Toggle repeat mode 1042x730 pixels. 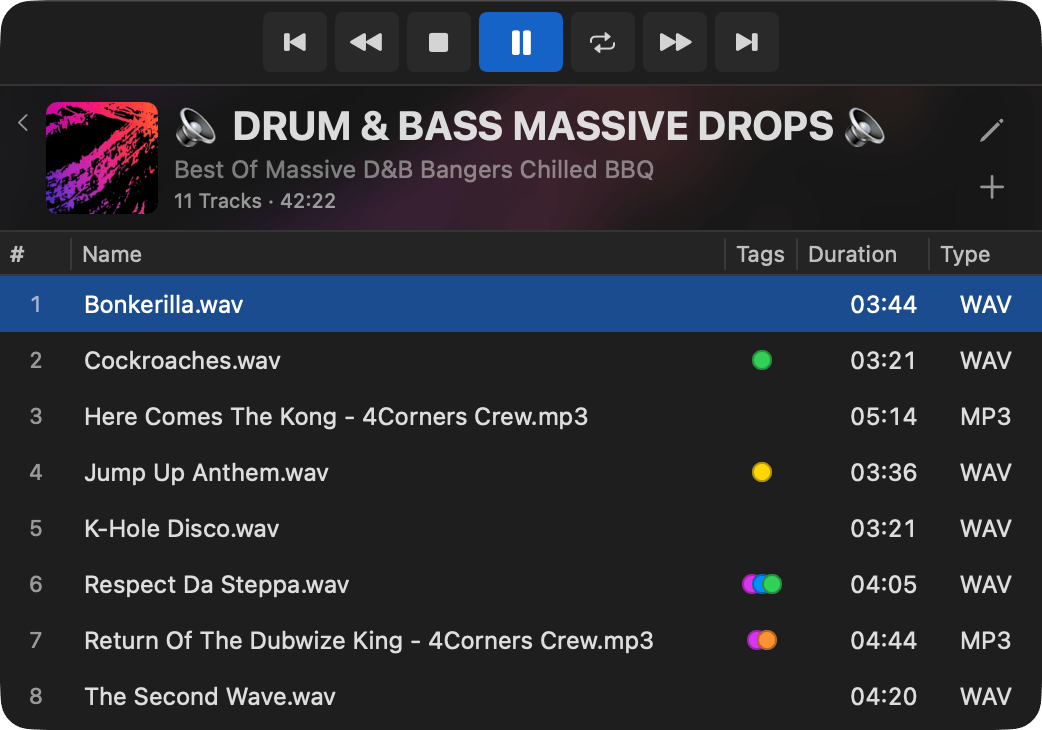[603, 43]
